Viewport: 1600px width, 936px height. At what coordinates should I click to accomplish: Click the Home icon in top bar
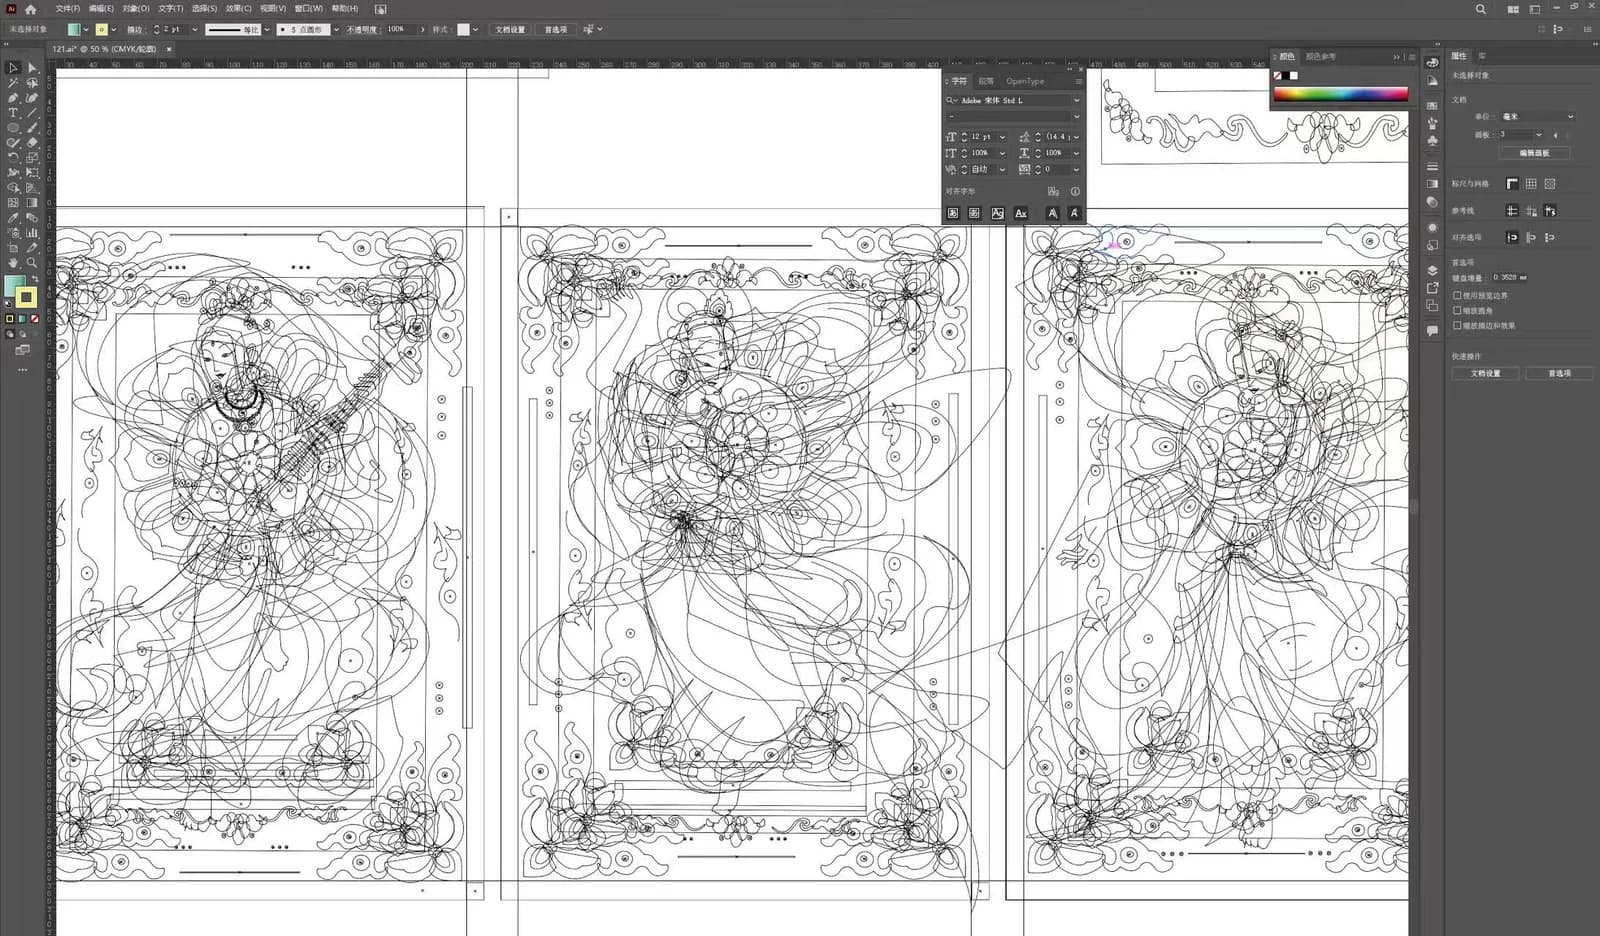pos(30,9)
